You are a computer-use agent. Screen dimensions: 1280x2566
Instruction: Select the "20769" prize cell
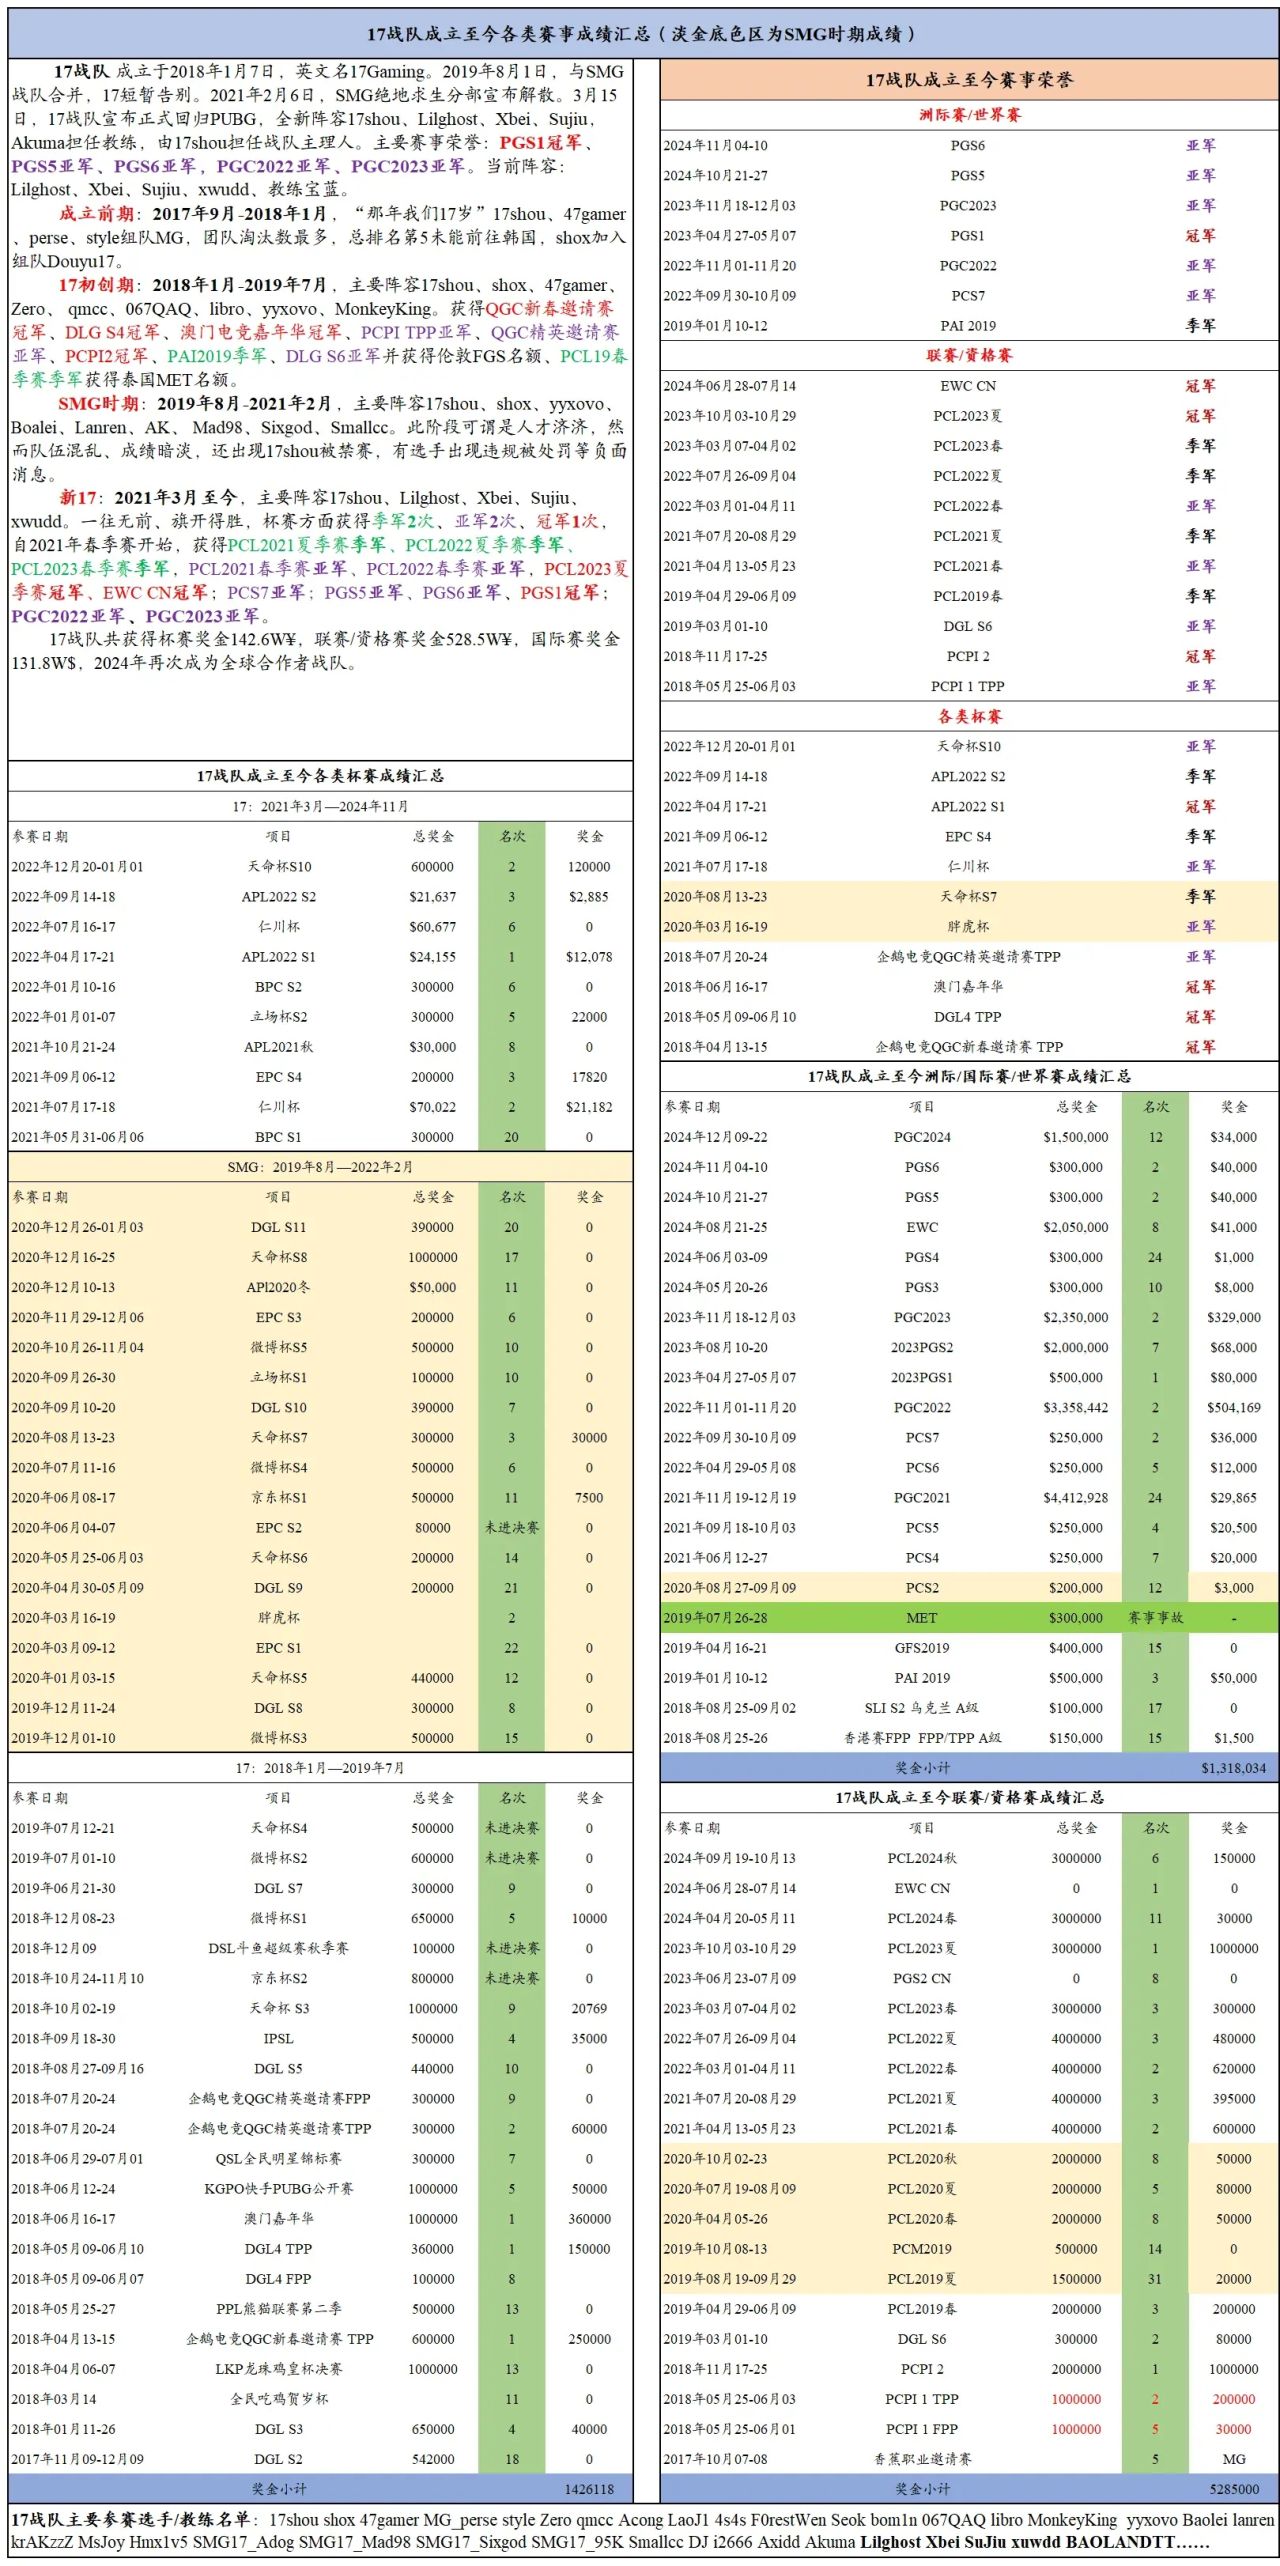pos(589,2007)
